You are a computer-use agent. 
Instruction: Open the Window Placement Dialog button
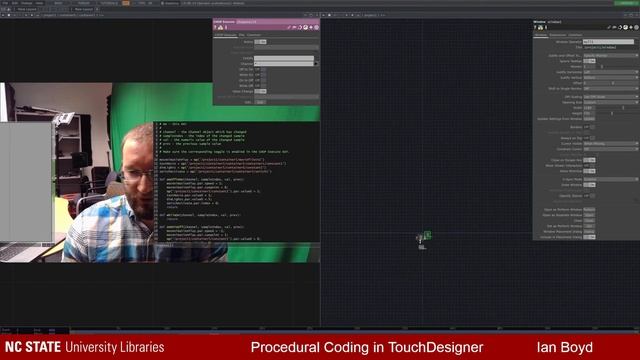(x=589, y=231)
